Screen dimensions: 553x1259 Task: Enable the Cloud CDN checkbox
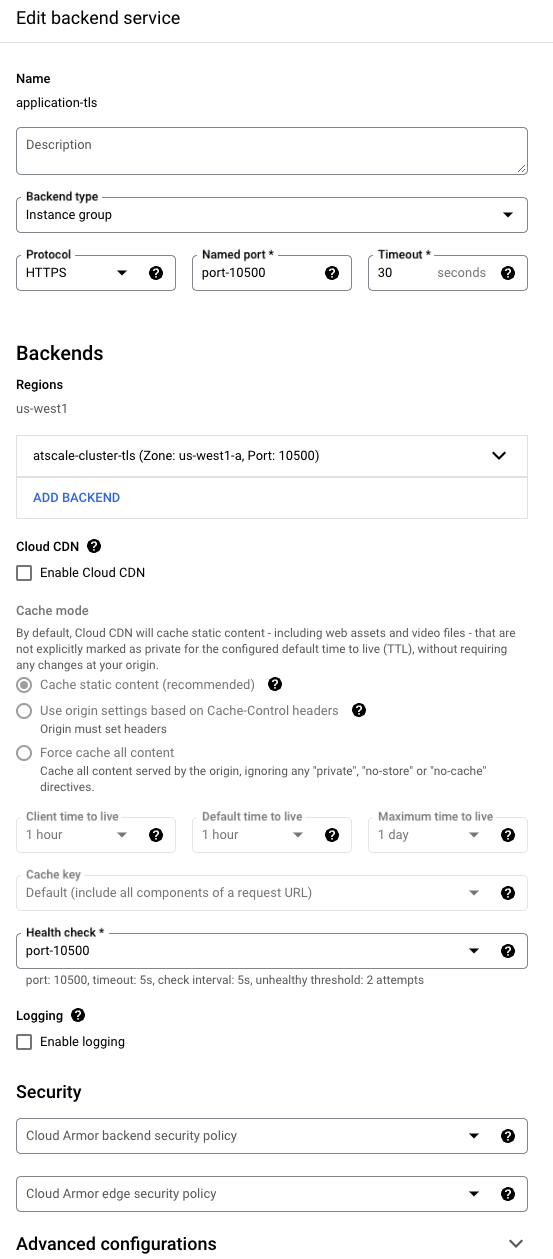click(24, 573)
